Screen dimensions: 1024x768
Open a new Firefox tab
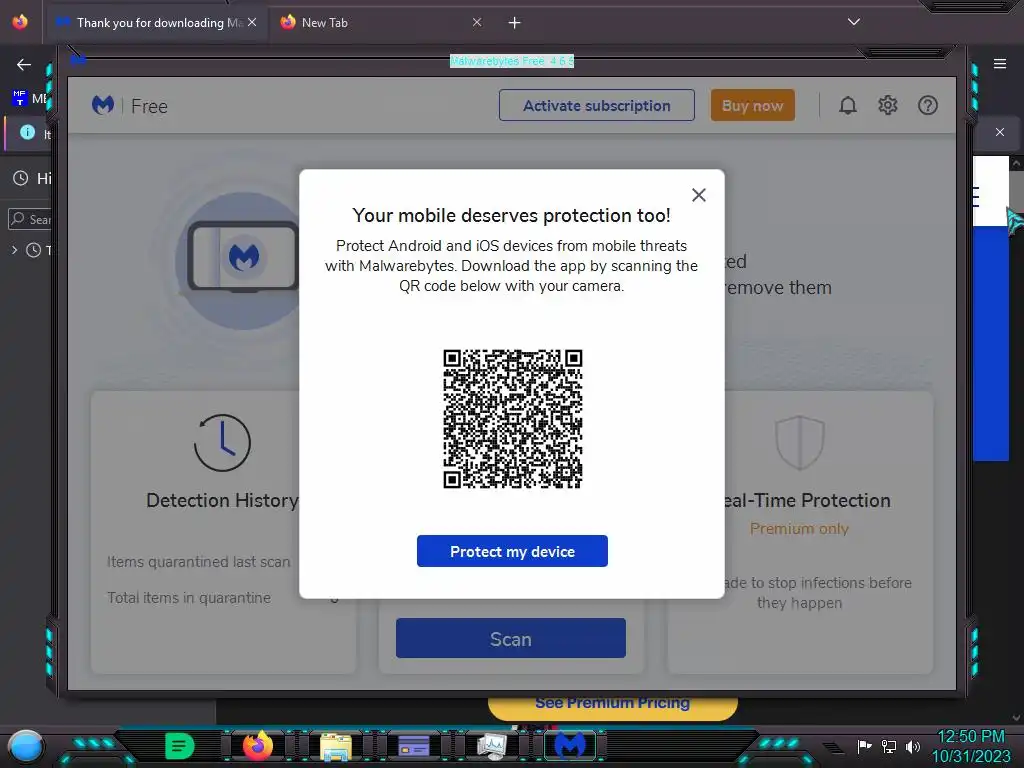(x=515, y=23)
